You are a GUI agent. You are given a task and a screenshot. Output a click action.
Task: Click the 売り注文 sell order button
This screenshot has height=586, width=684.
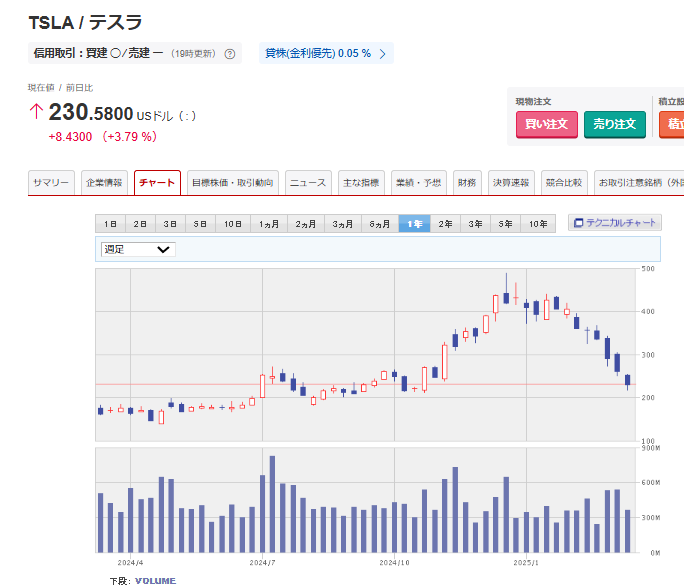coord(615,124)
